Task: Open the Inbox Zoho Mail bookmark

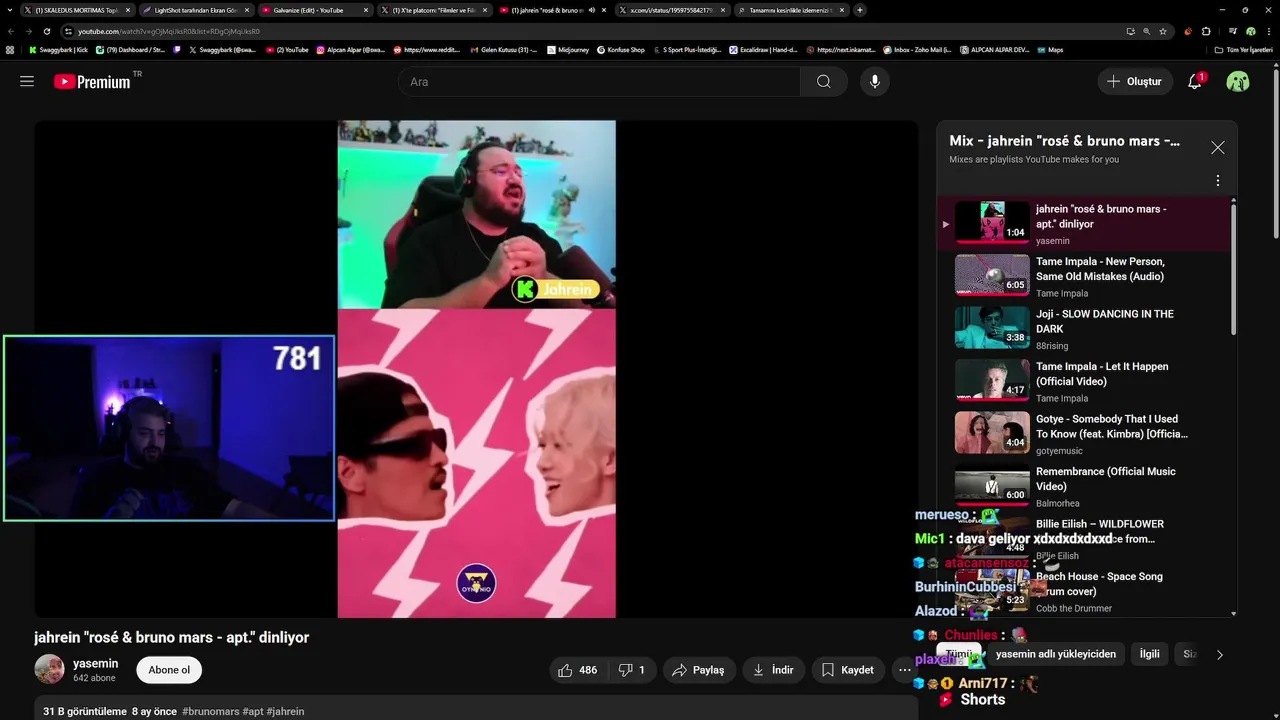Action: click(x=917, y=49)
